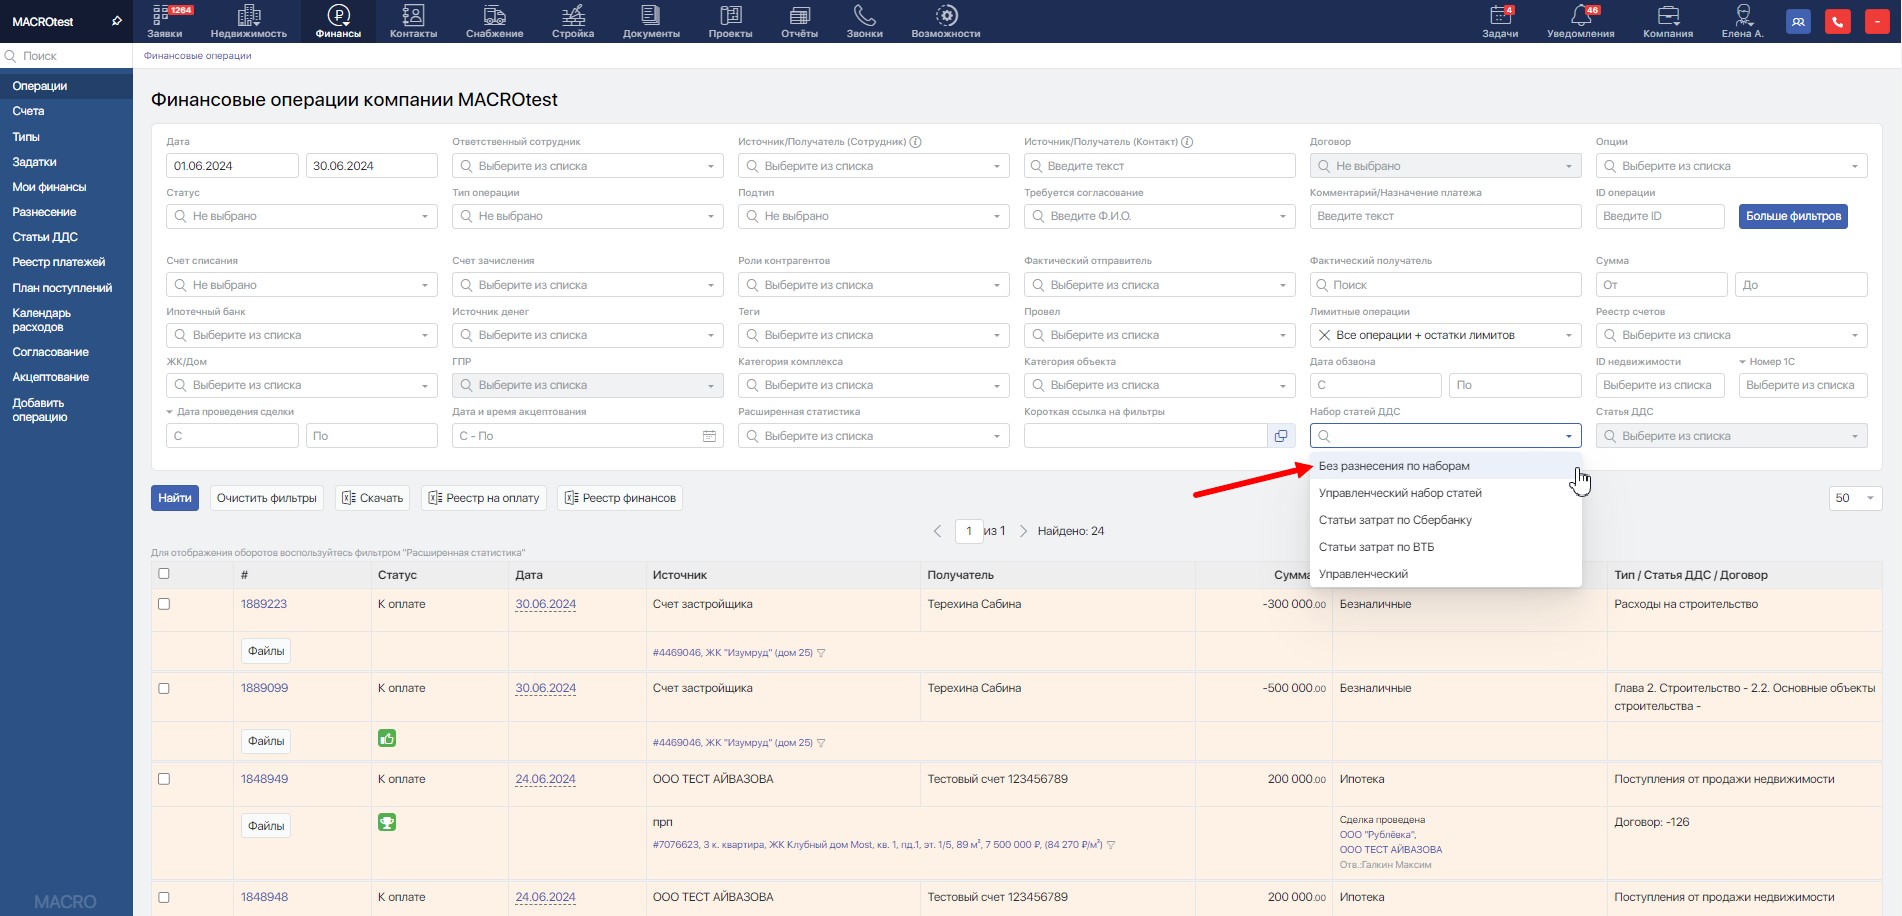Click the Комментарий/Назначение платежа text field
Image resolution: width=1902 pixels, height=916 pixels.
pyautogui.click(x=1445, y=216)
